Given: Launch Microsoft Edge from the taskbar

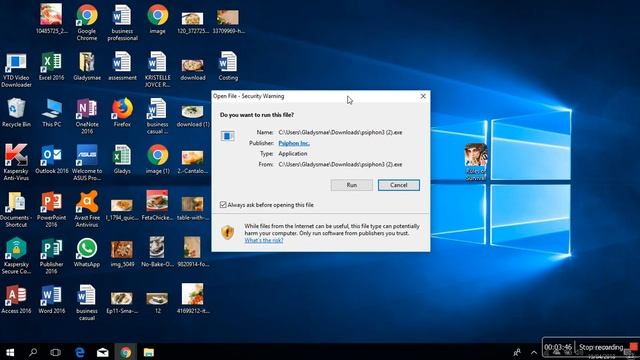Looking at the screenshot, I should (80, 352).
